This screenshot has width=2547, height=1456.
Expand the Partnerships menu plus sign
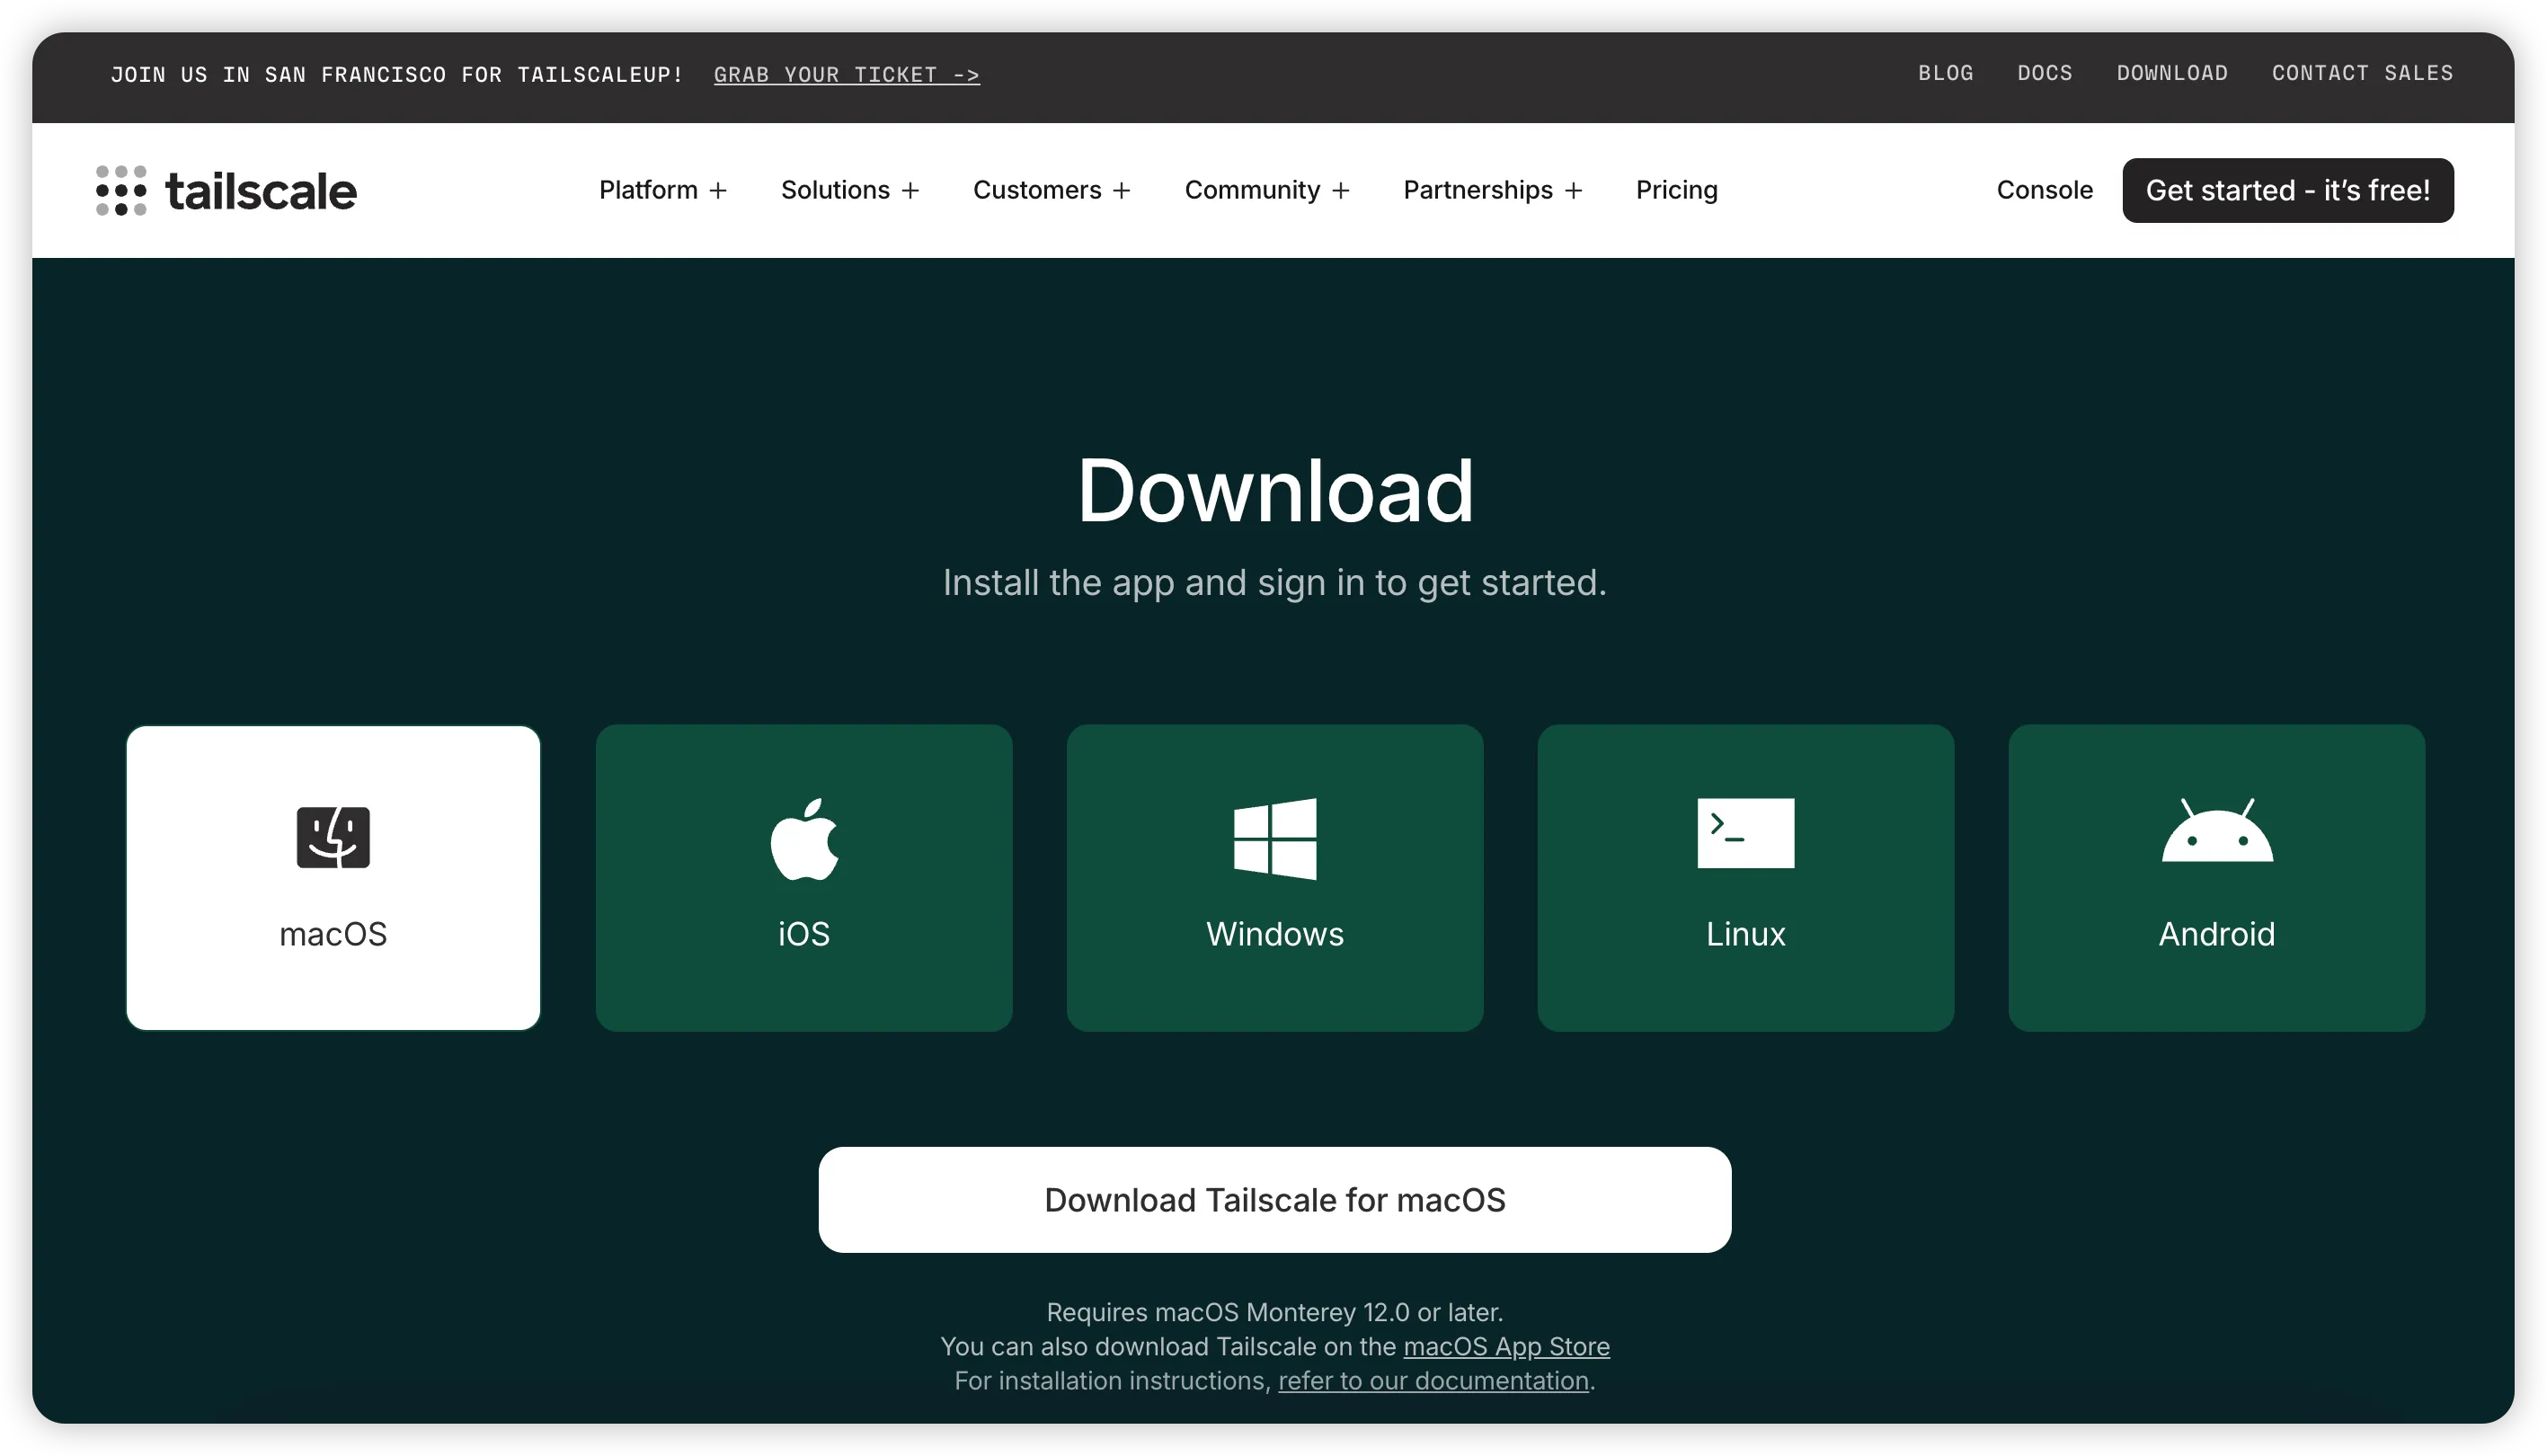pyautogui.click(x=1574, y=190)
